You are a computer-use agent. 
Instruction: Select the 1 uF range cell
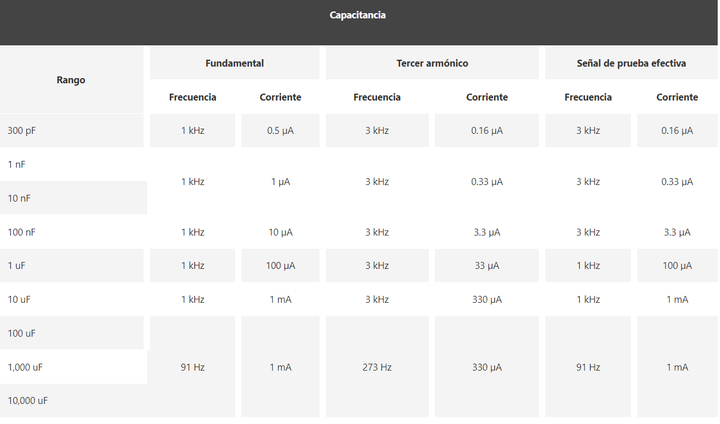coord(17,266)
